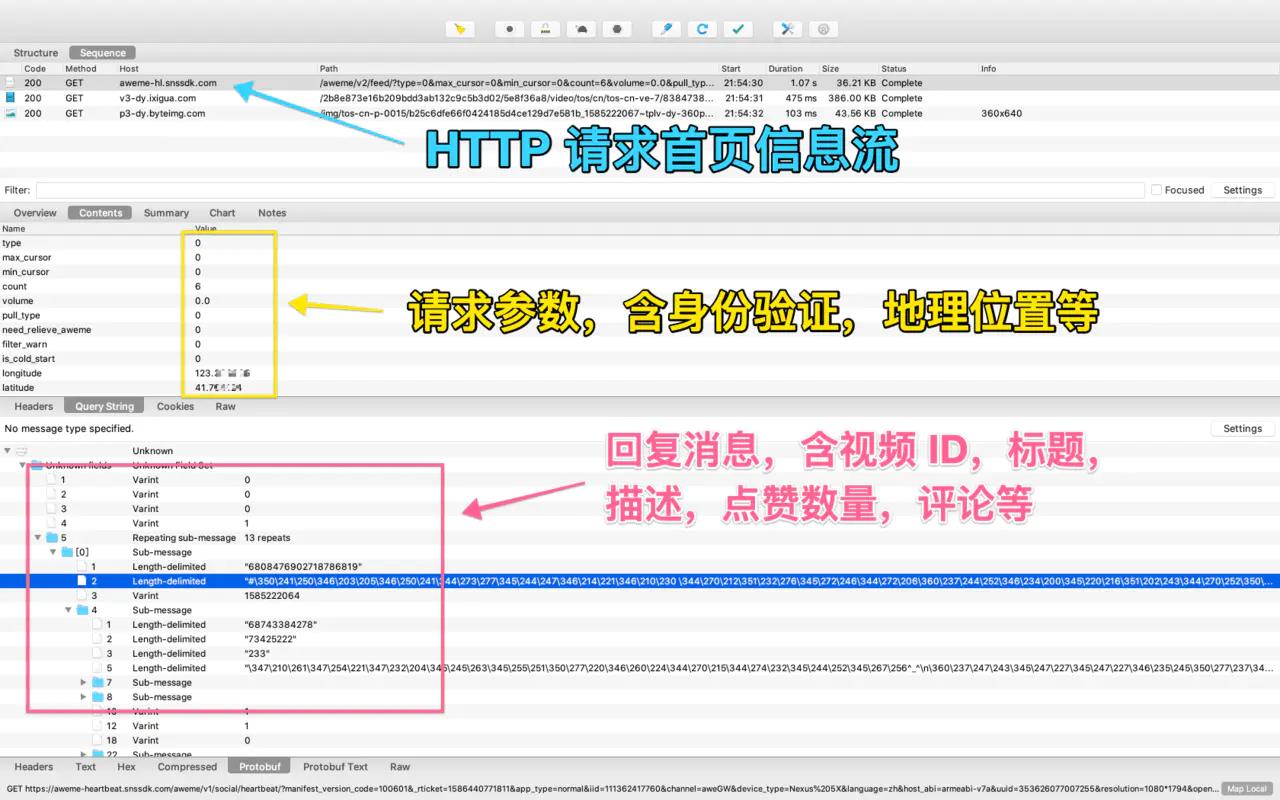Select the need_relieve_aweme parameter row
1280x800 pixels.
click(640, 329)
